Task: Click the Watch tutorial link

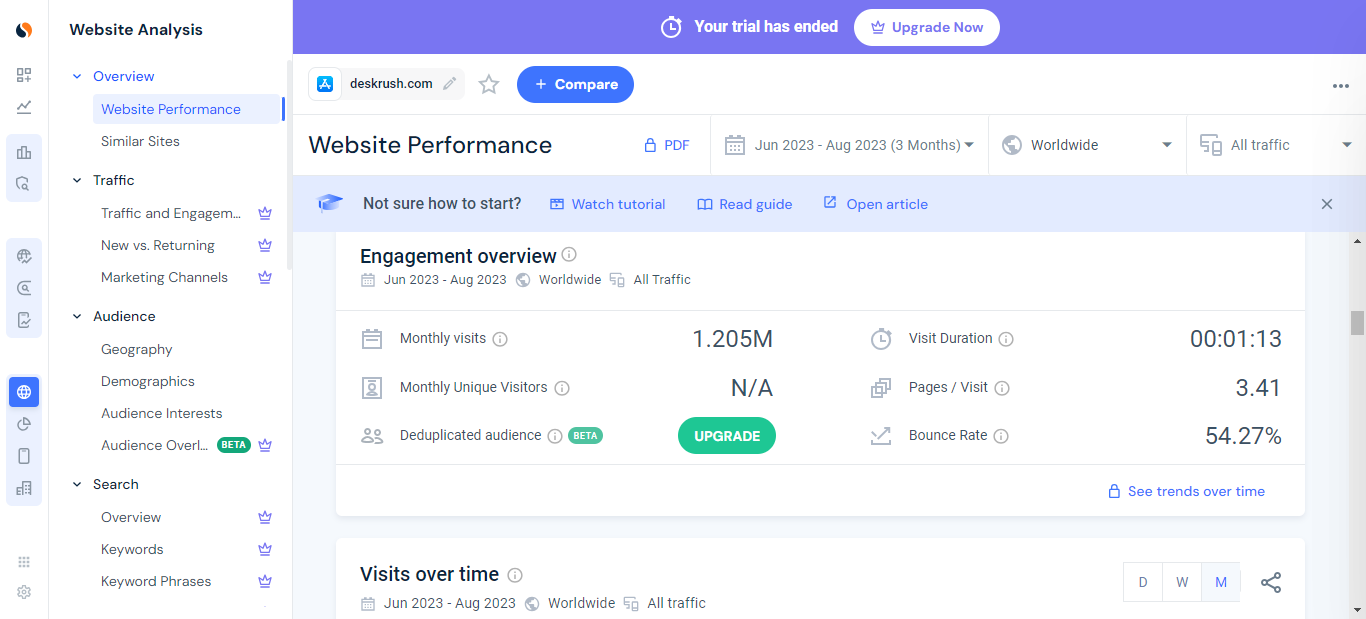Action: (x=607, y=204)
